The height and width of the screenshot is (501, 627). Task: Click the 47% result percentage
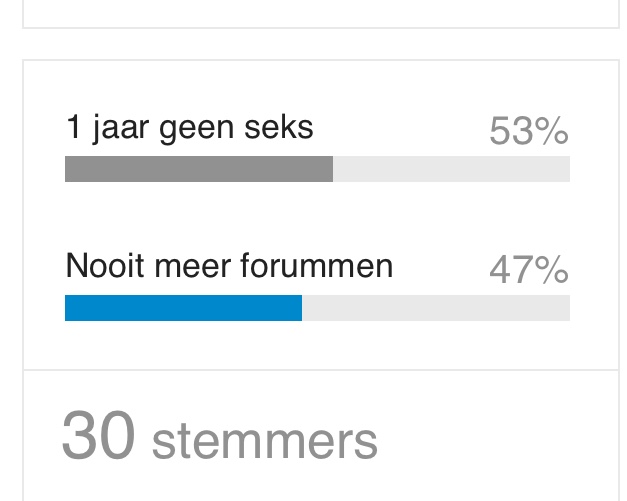coord(529,269)
